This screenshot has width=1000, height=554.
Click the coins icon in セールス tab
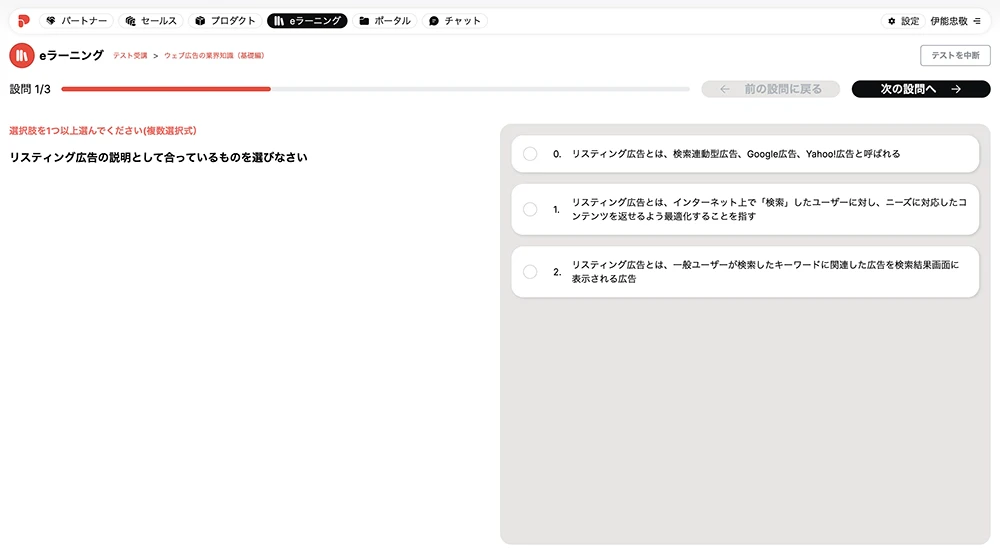tap(131, 21)
